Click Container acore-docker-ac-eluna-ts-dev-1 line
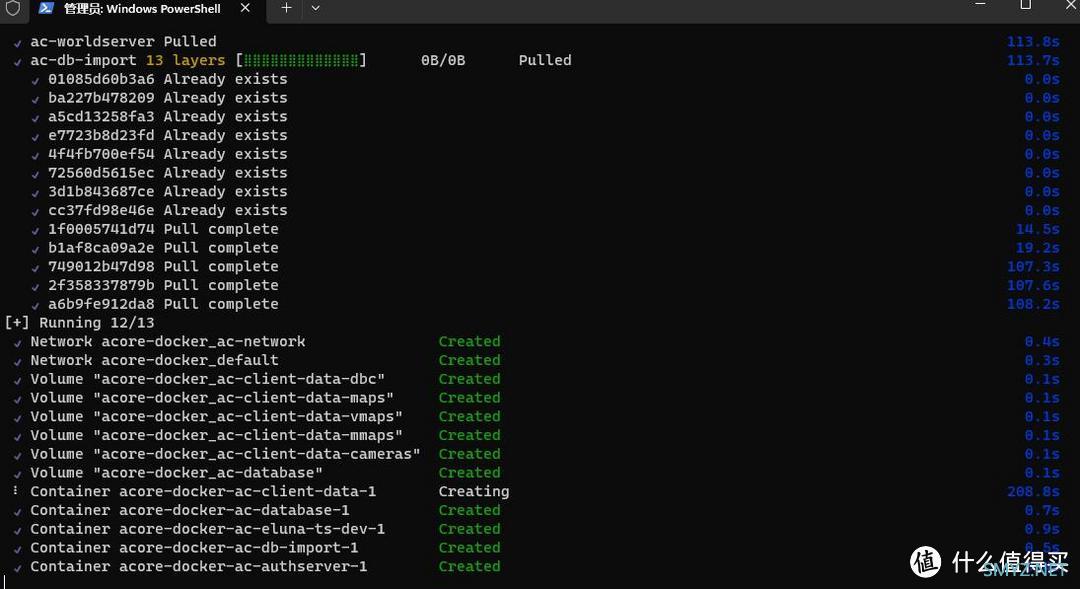Image resolution: width=1080 pixels, height=589 pixels. pyautogui.click(x=207, y=528)
